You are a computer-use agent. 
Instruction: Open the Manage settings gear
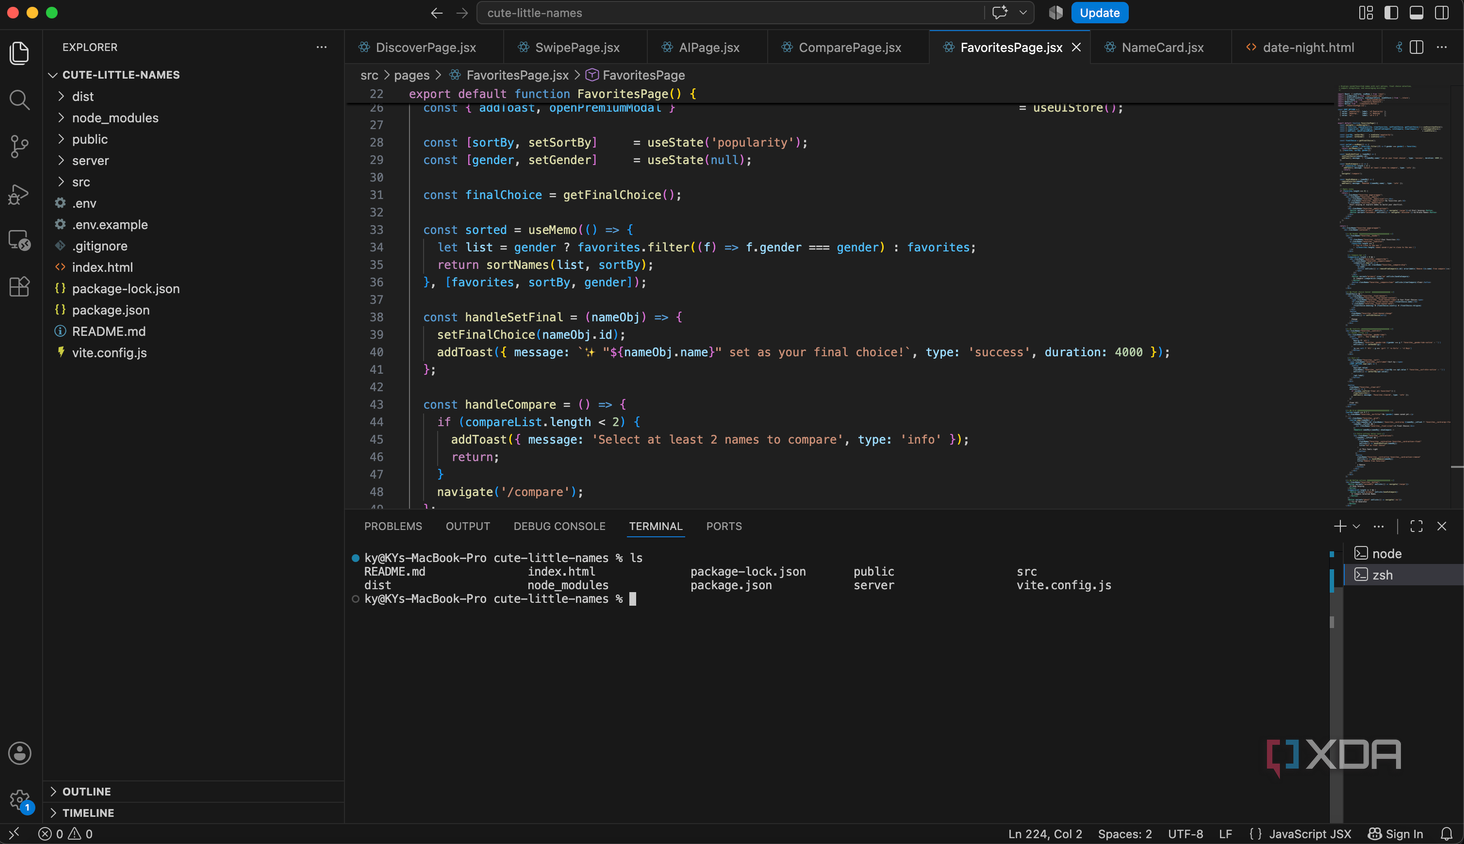[x=19, y=799]
